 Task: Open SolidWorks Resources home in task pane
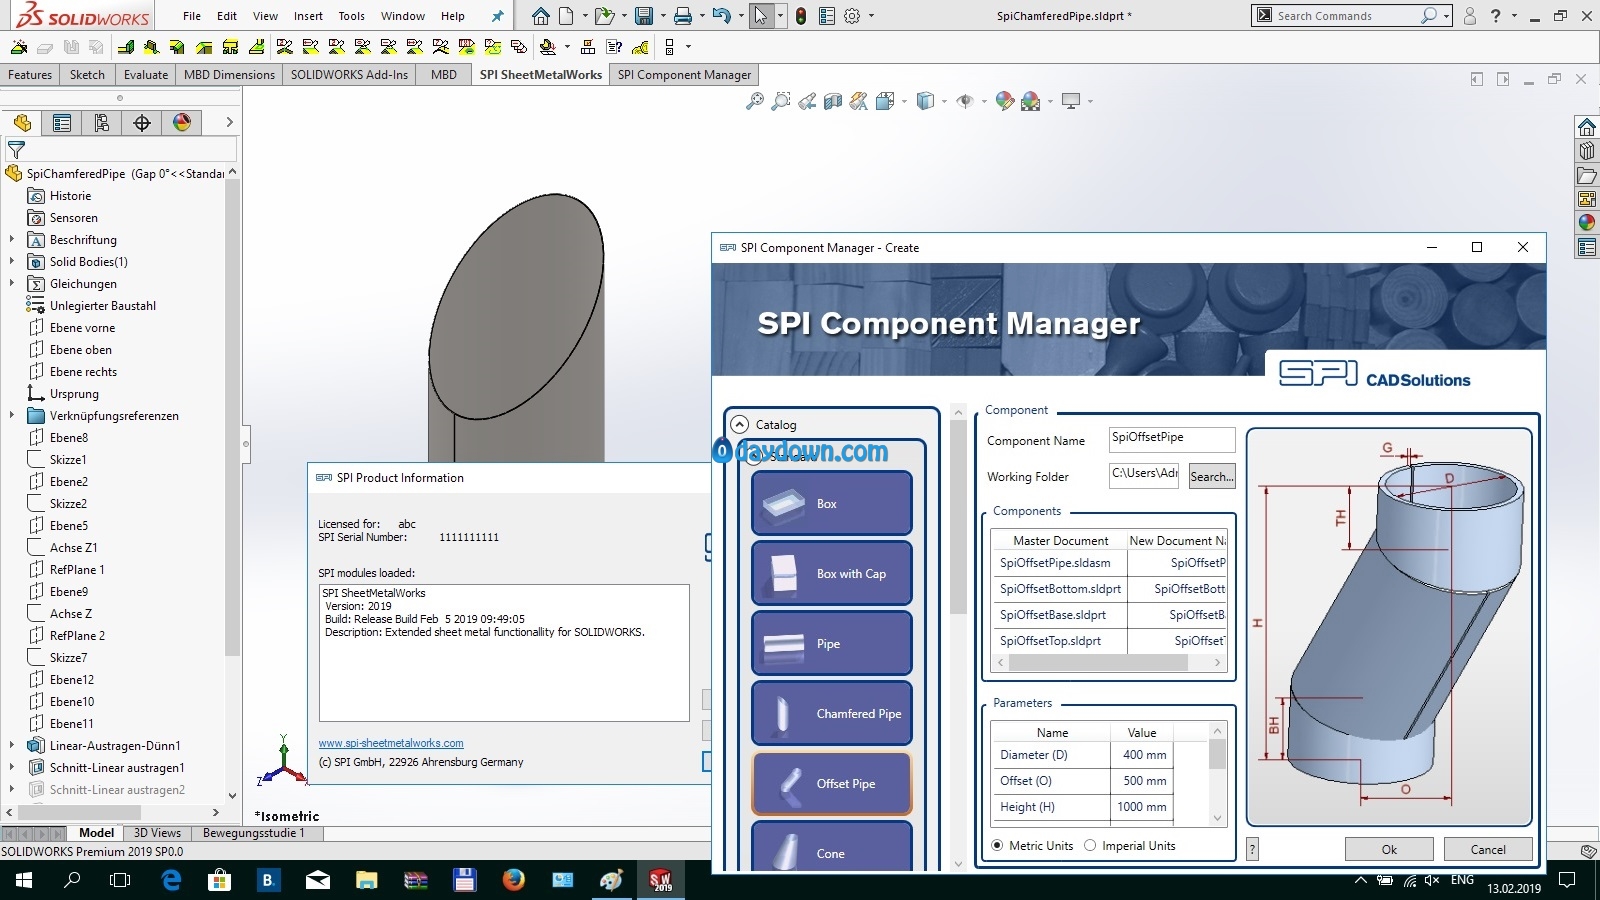click(x=1587, y=128)
